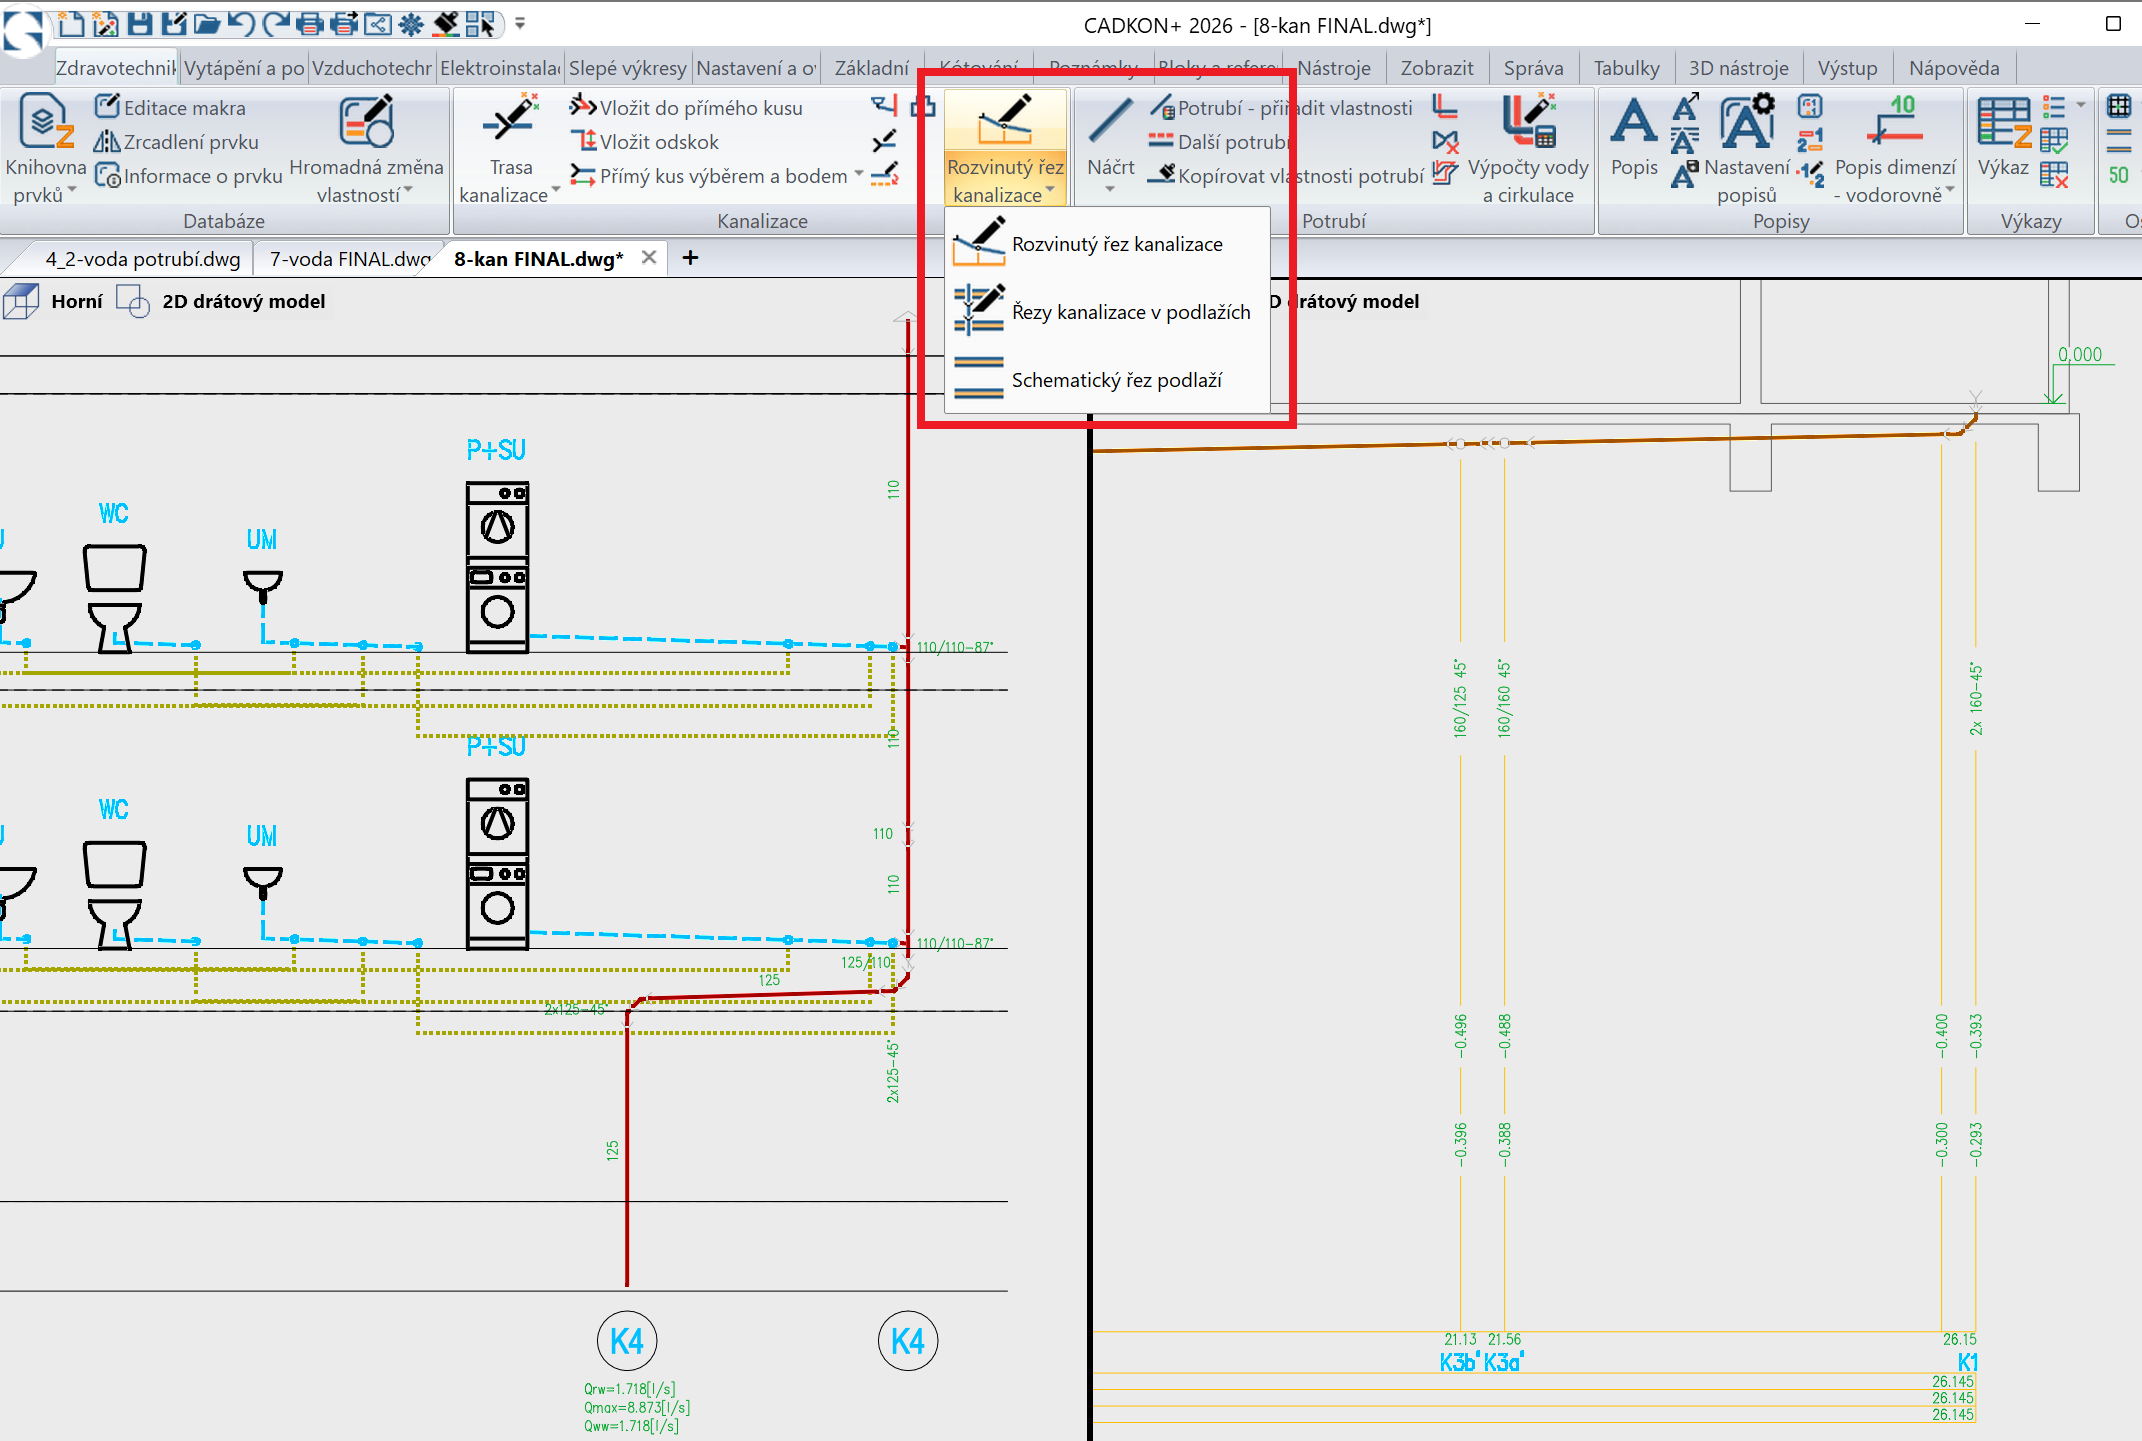
Task: Open the Vytápění ribbon tab
Action: (x=244, y=68)
